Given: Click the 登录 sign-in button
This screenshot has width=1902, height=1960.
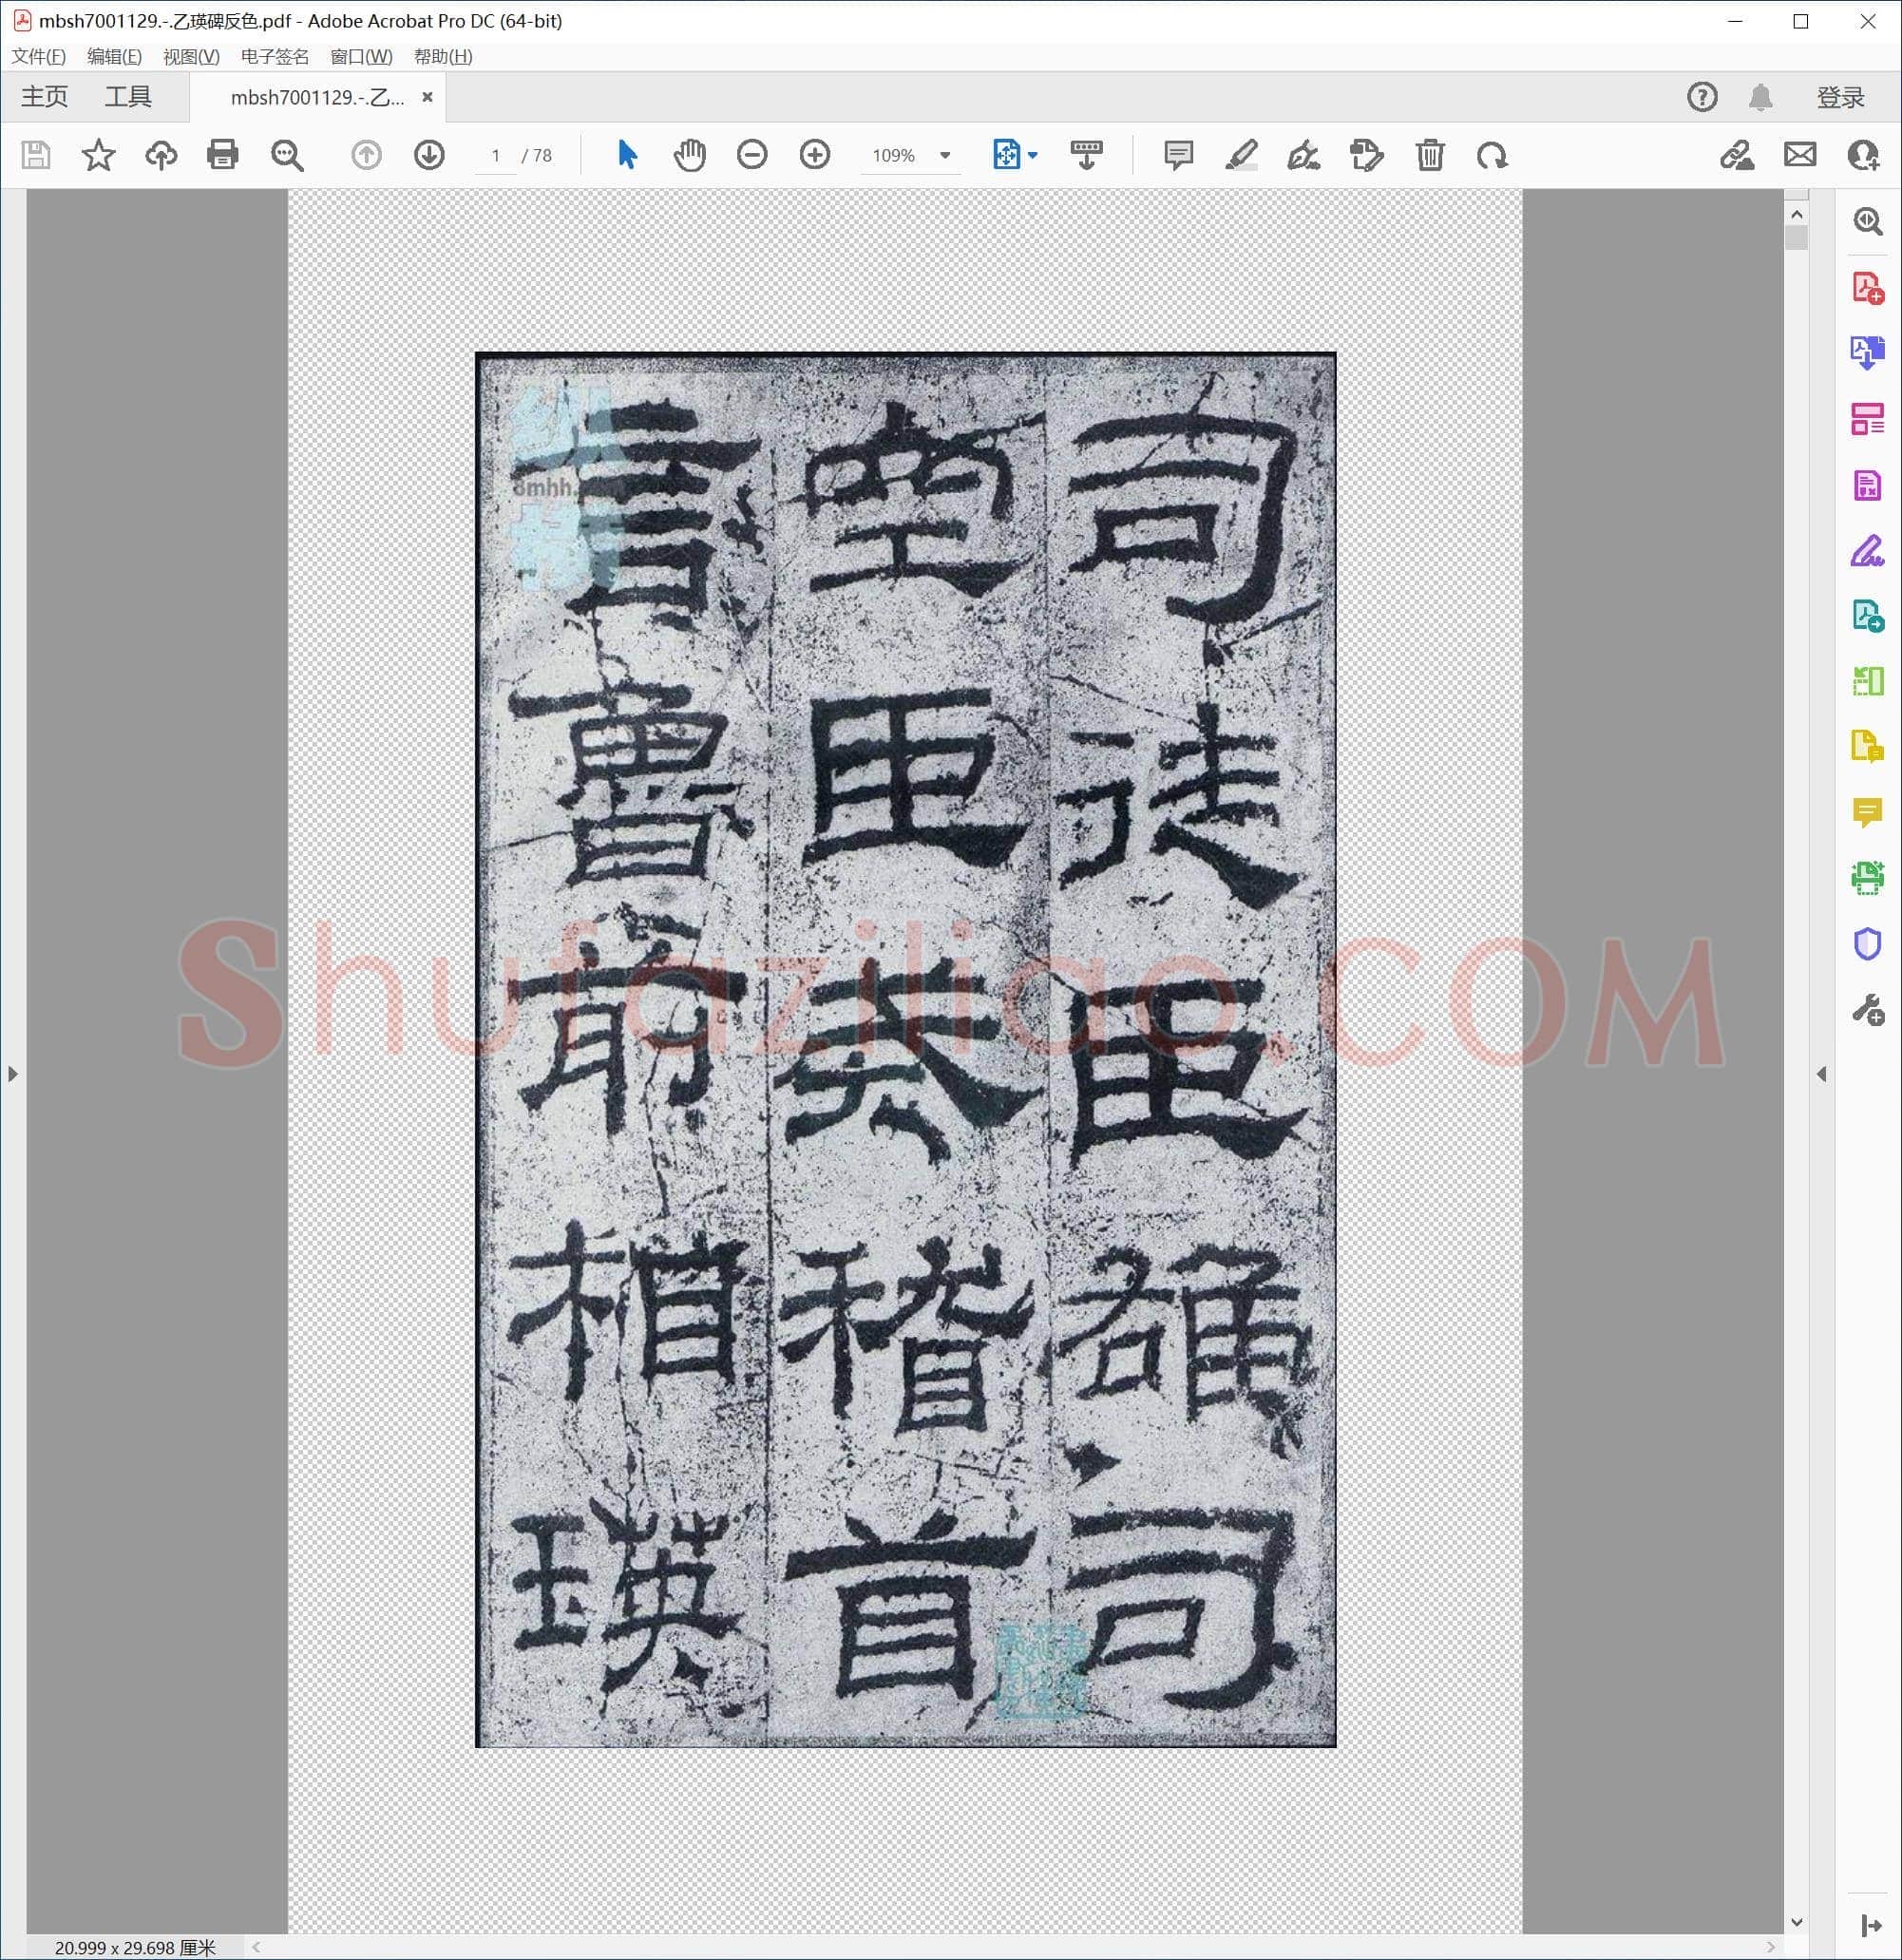Looking at the screenshot, I should coord(1840,97).
